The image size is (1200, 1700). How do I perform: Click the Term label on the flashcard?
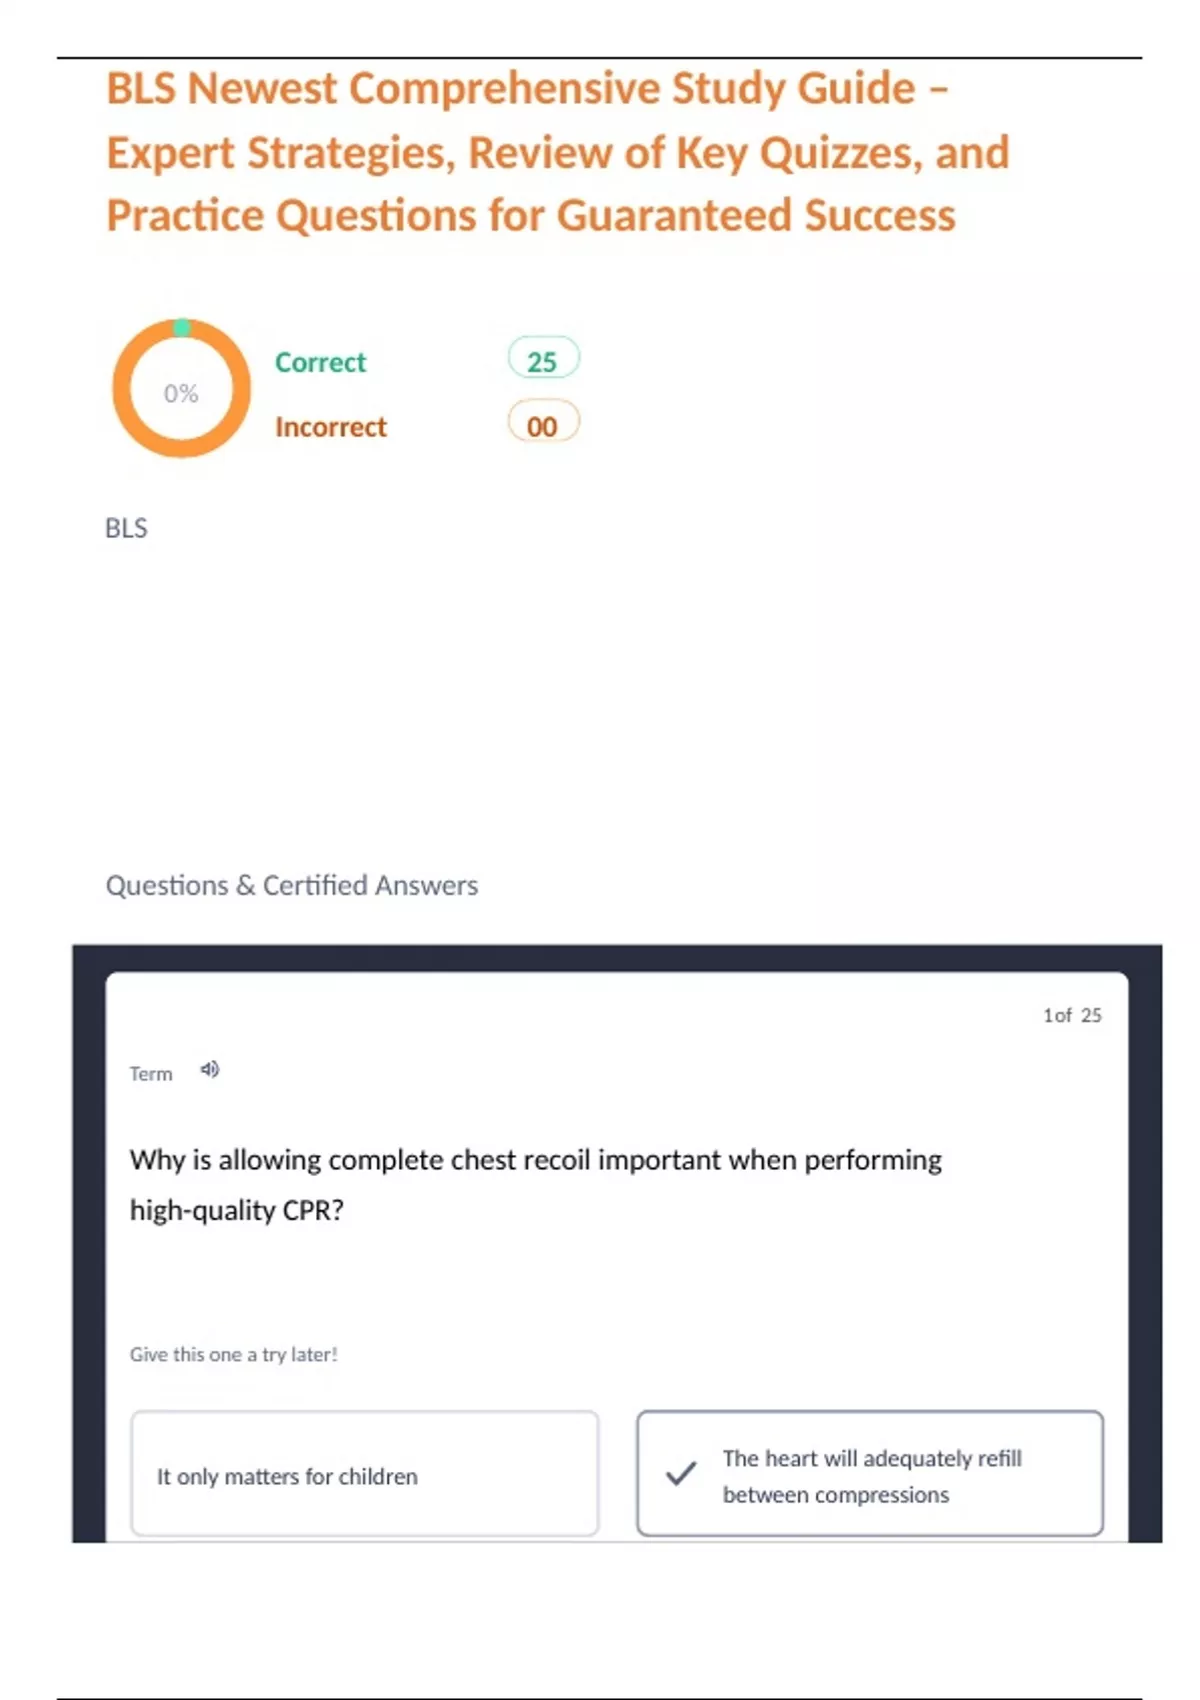tap(151, 1074)
